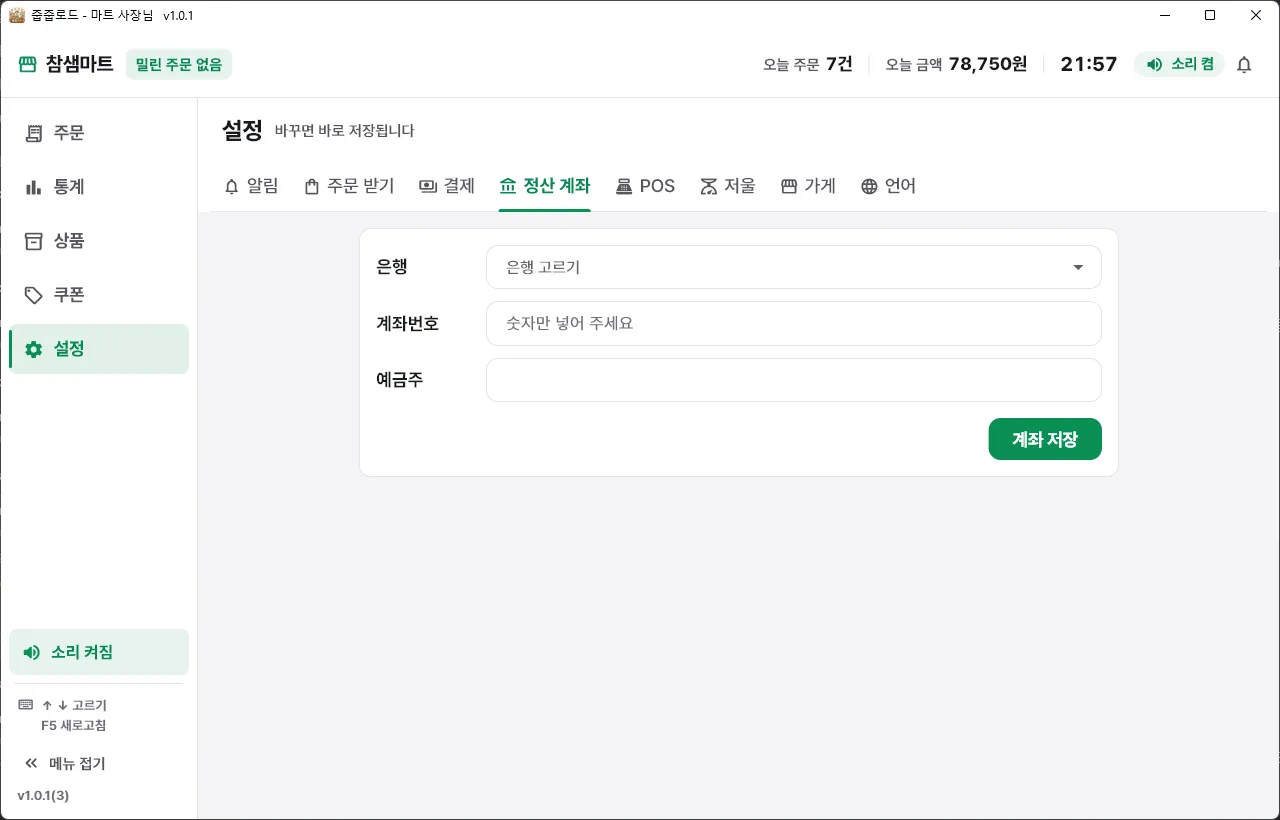Collapse sidebar with 메뉴 접기
Image resolution: width=1280 pixels, height=820 pixels.
coord(65,763)
